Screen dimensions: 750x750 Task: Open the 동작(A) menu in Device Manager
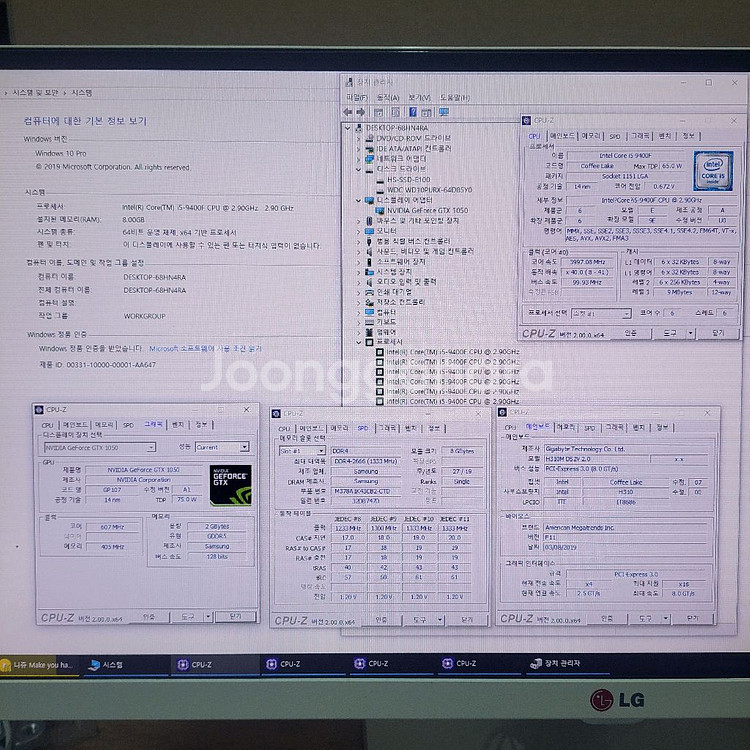[x=387, y=98]
